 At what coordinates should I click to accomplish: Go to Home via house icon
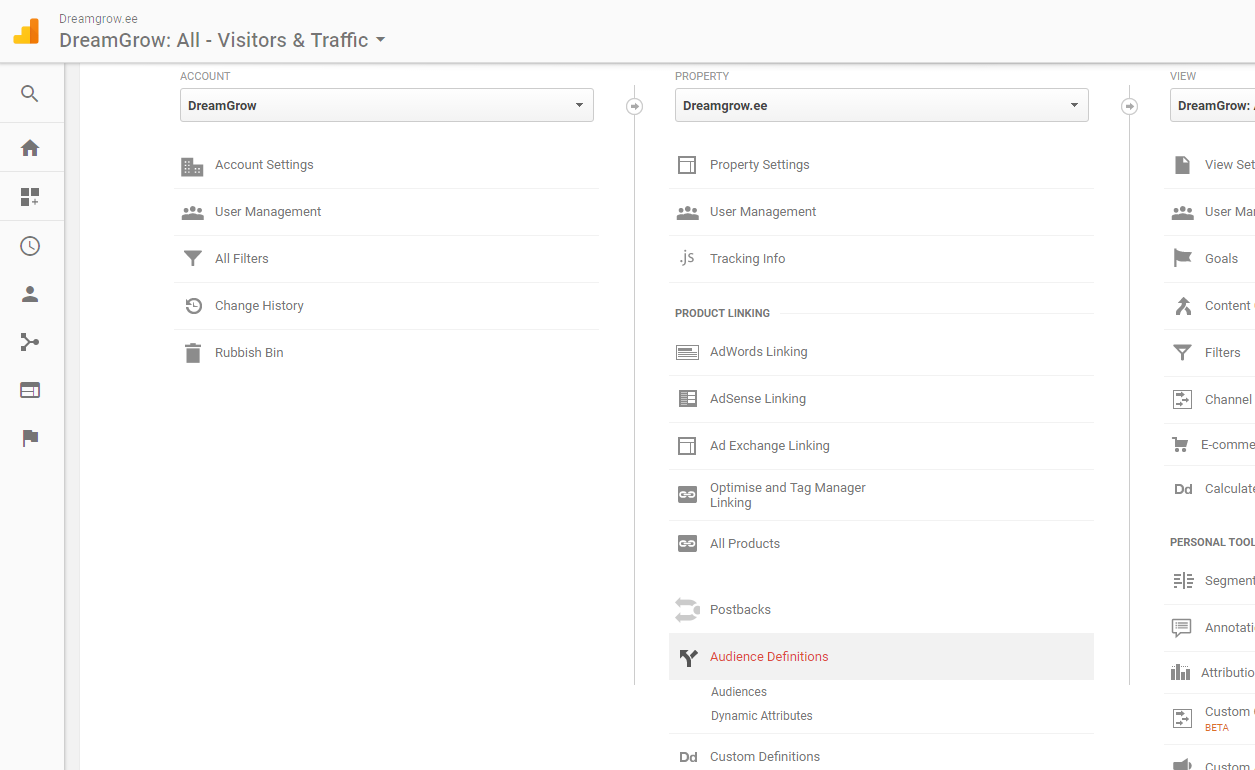tap(30, 148)
